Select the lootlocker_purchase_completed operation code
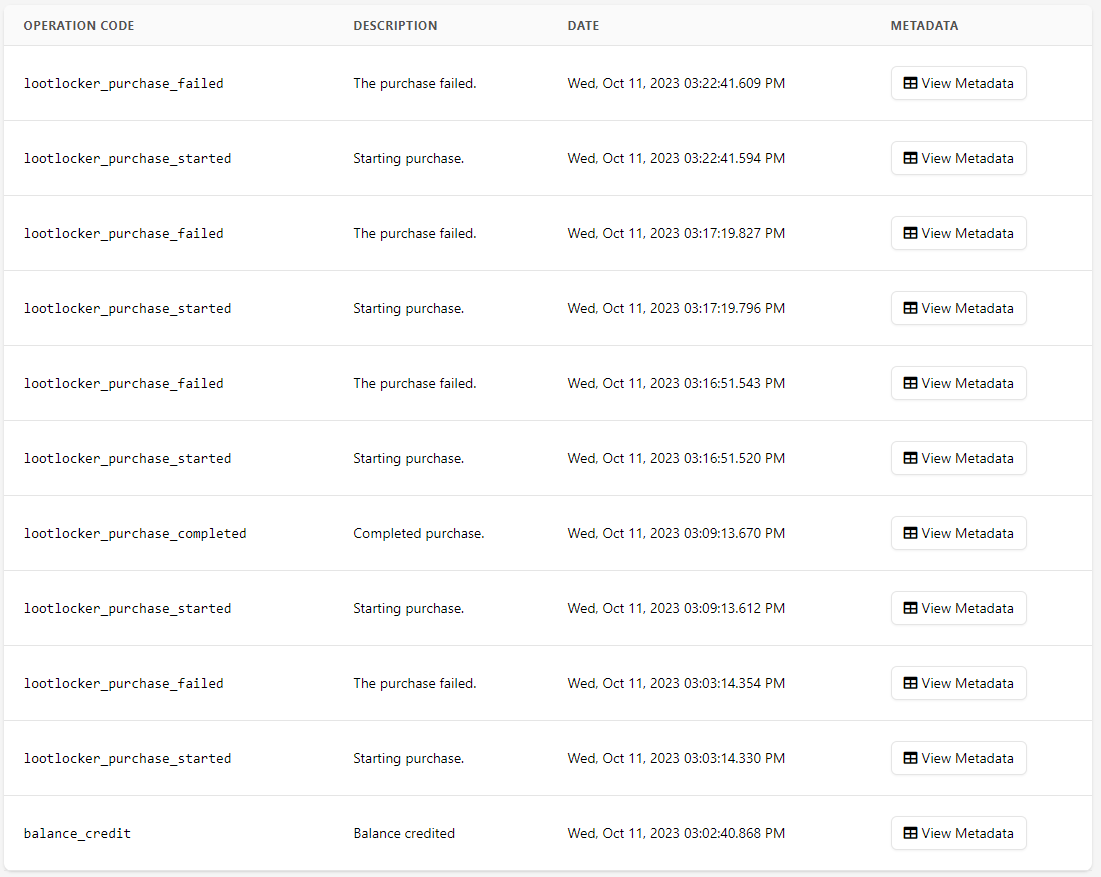Viewport: 1101px width, 877px height. click(135, 534)
